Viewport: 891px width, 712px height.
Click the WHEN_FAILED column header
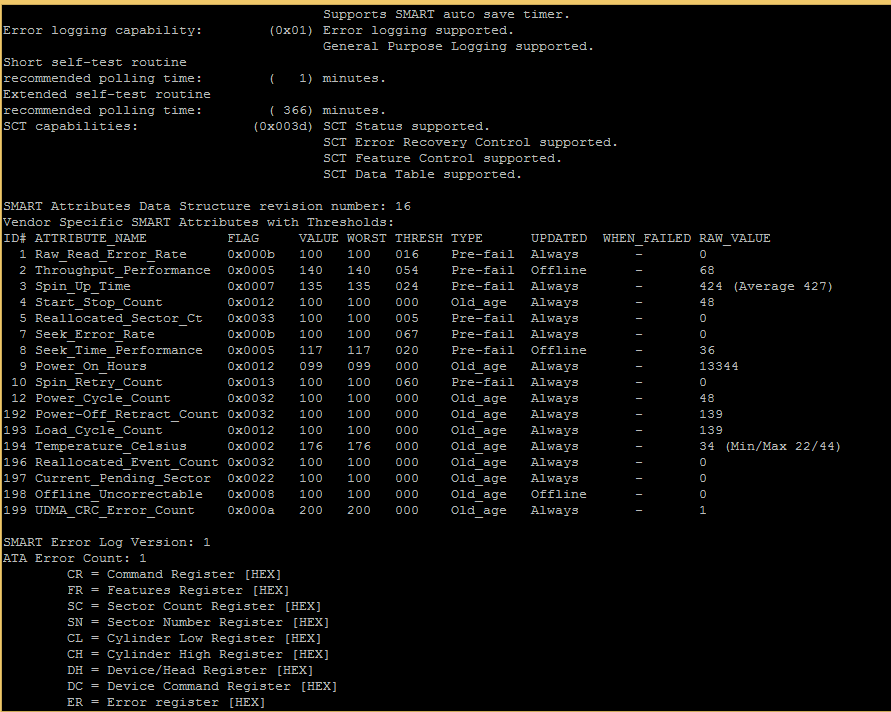pyautogui.click(x=646, y=238)
